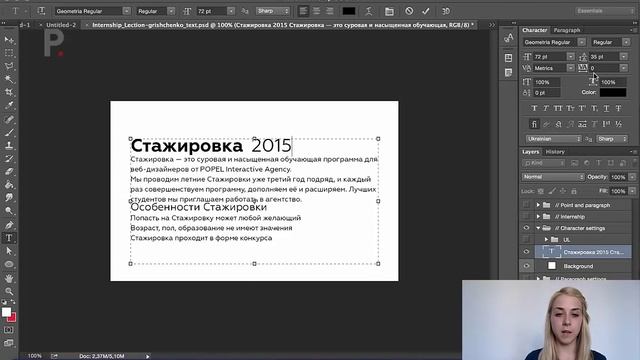Click the Create warped text icon
Image resolution: width=640 pixels, height=360 pixels.
point(369,11)
